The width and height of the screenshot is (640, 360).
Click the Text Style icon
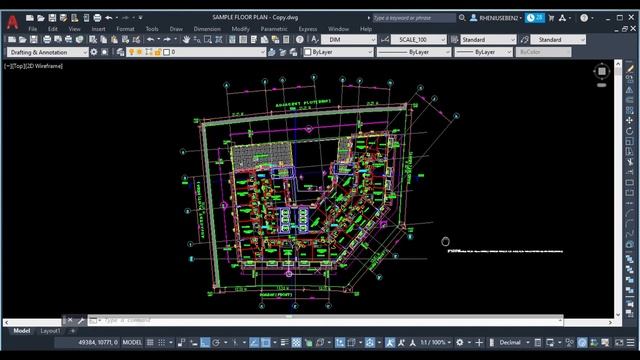tap(314, 40)
